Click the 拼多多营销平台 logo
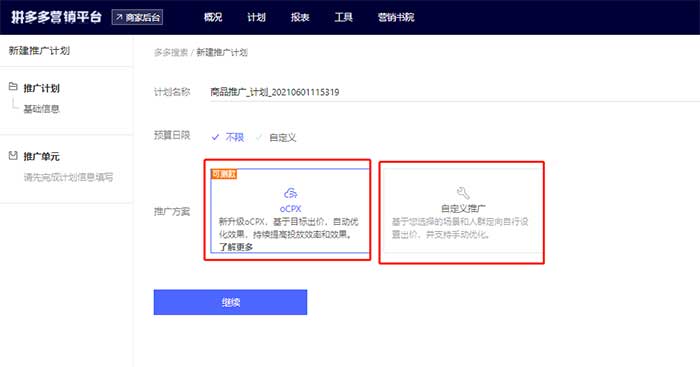This screenshot has width=700, height=367. [x=56, y=17]
